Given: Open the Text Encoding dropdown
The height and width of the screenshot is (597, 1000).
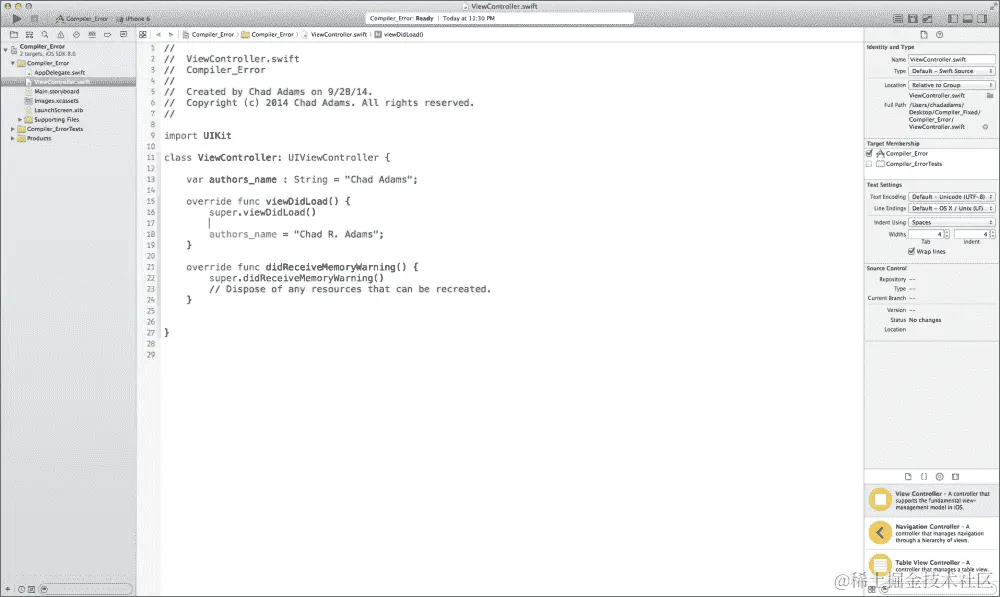Looking at the screenshot, I should point(952,197).
